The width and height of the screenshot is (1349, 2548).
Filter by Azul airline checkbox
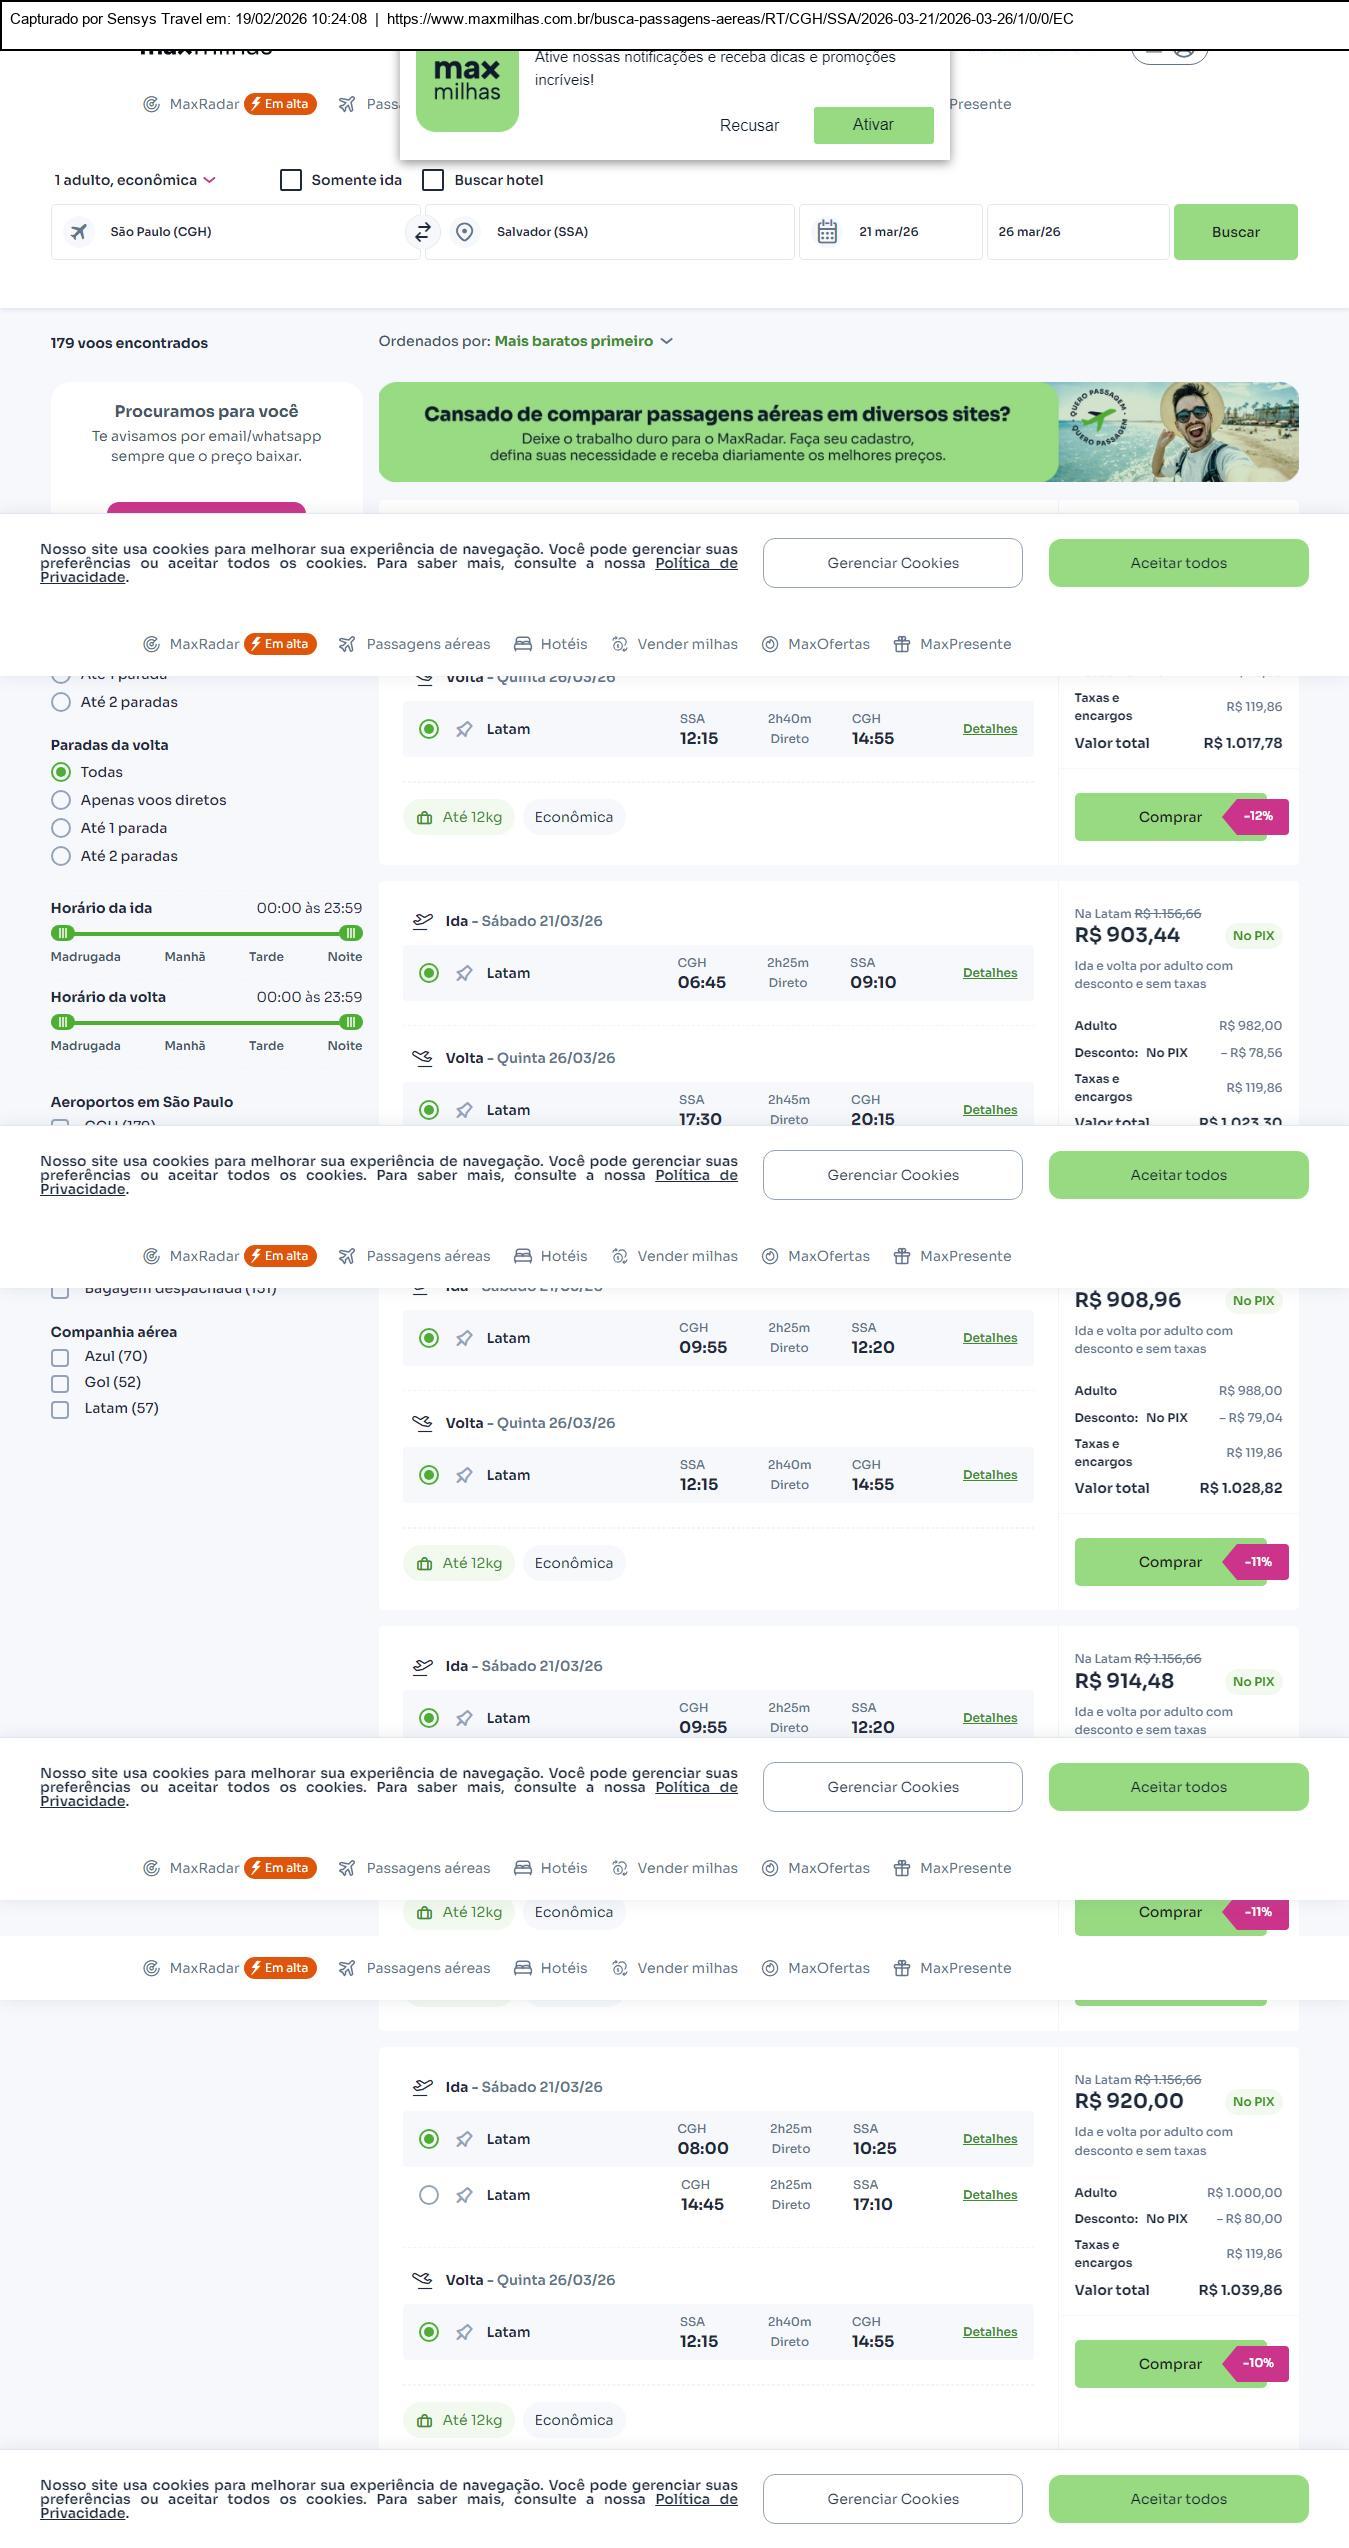pyautogui.click(x=60, y=1358)
